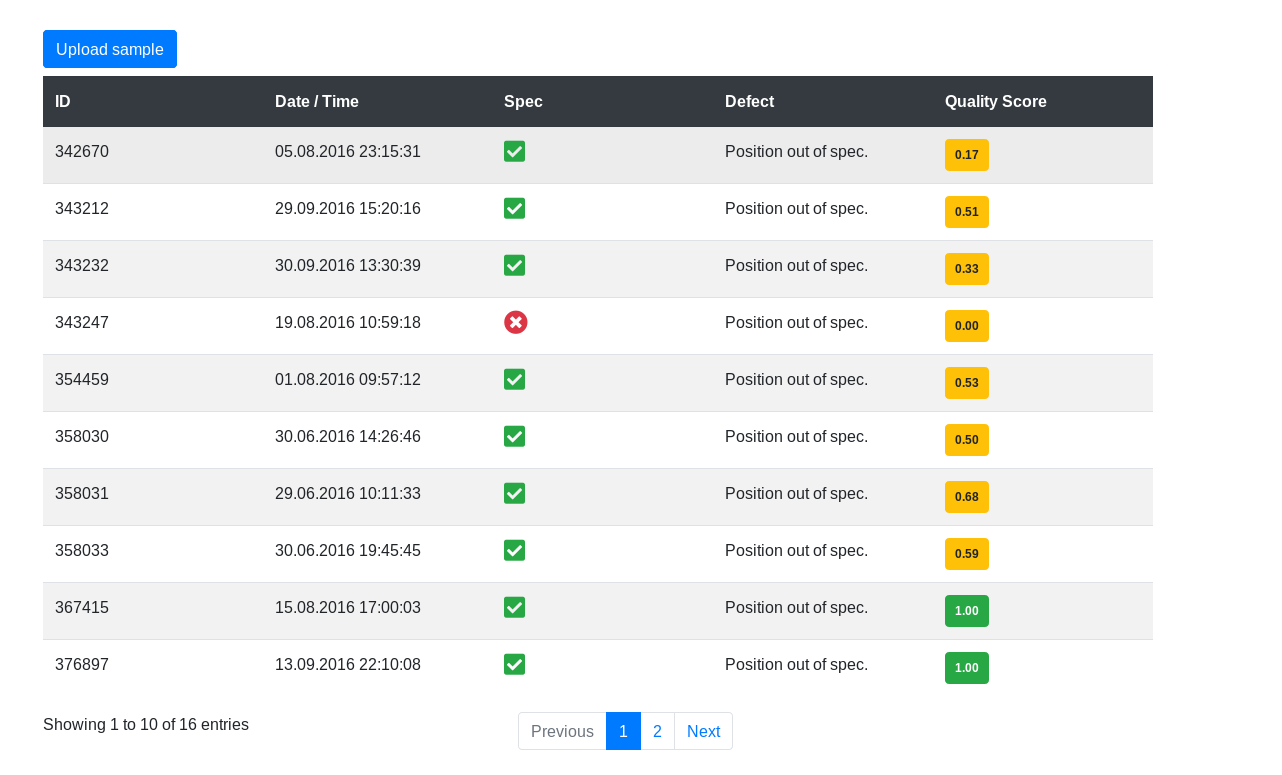The width and height of the screenshot is (1282, 775).
Task: Click the 1.00 score badge for sample 367415
Action: 967,611
